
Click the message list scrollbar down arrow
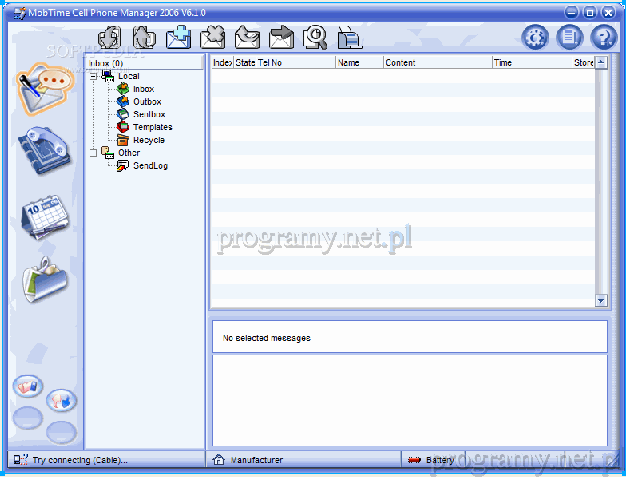pos(601,300)
